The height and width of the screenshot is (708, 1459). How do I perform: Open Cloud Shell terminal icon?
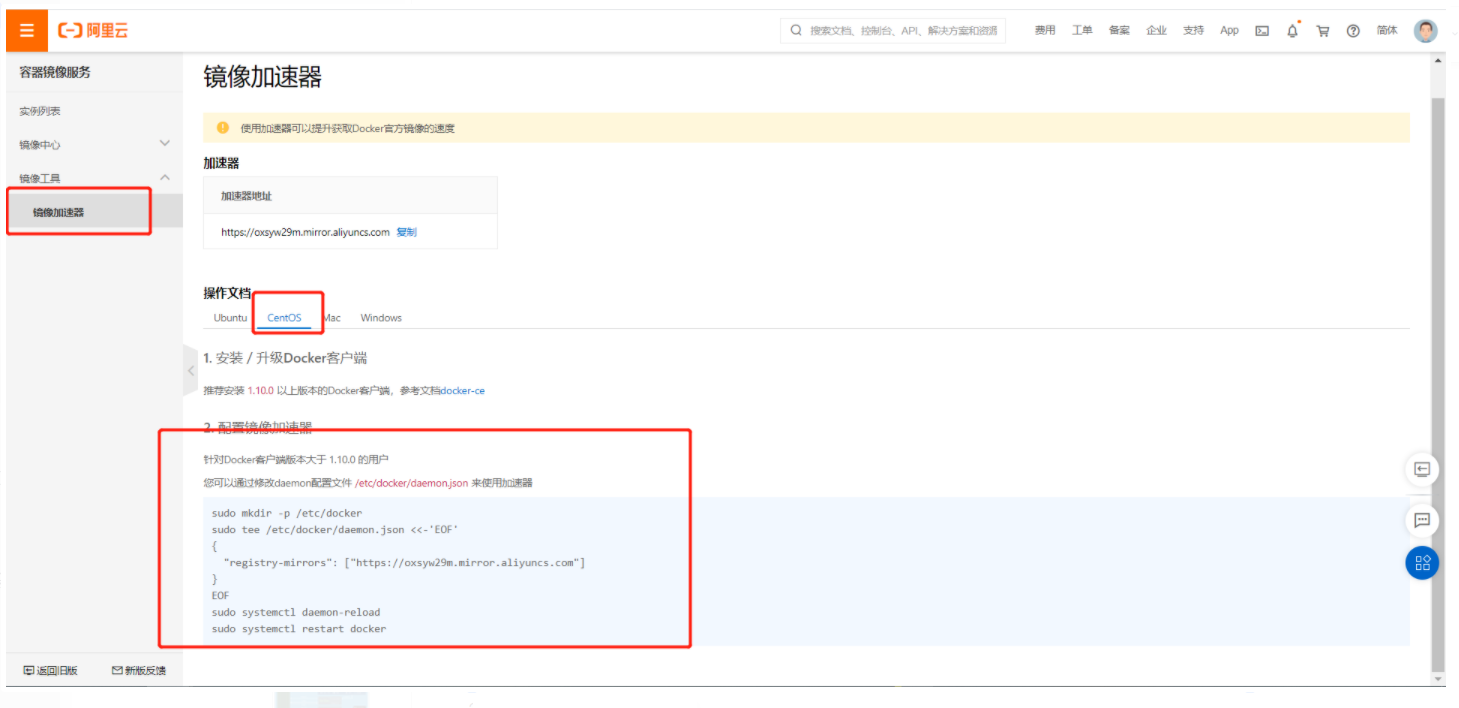1262,31
